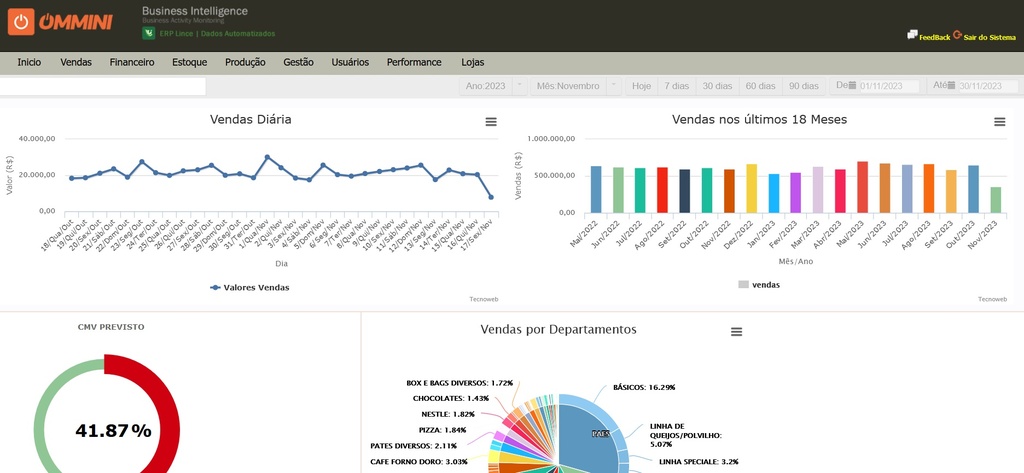Open the Financeiro menu
Screen dimensions: 1024x473
click(x=132, y=63)
